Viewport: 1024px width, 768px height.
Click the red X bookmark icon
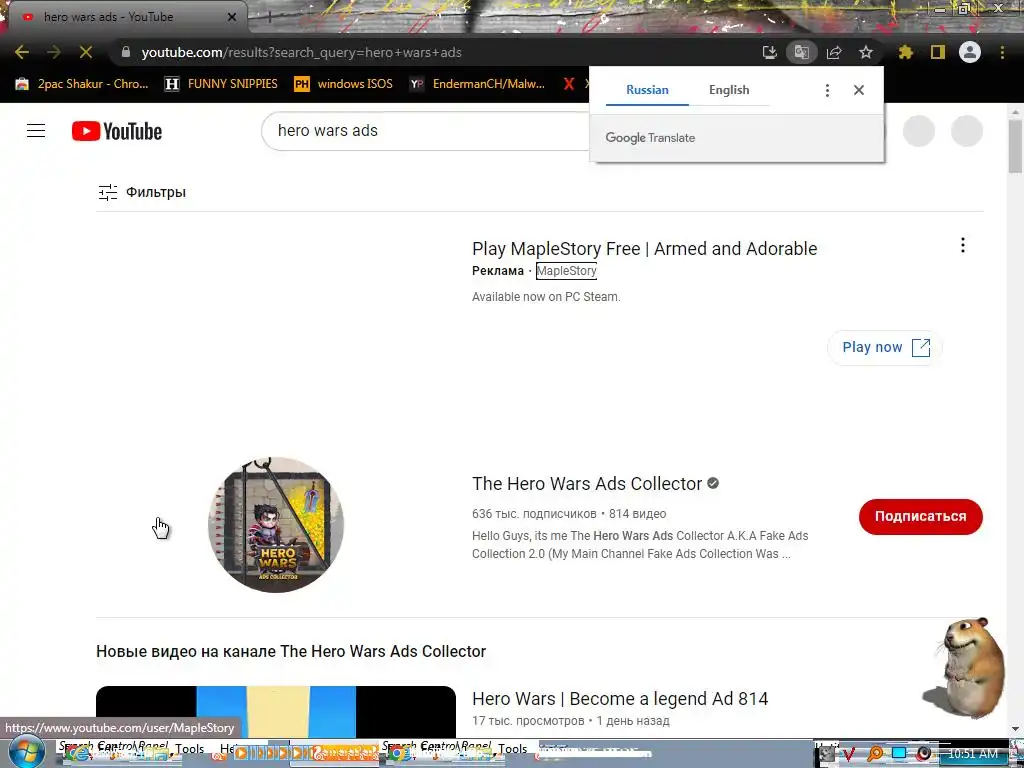[x=569, y=84]
